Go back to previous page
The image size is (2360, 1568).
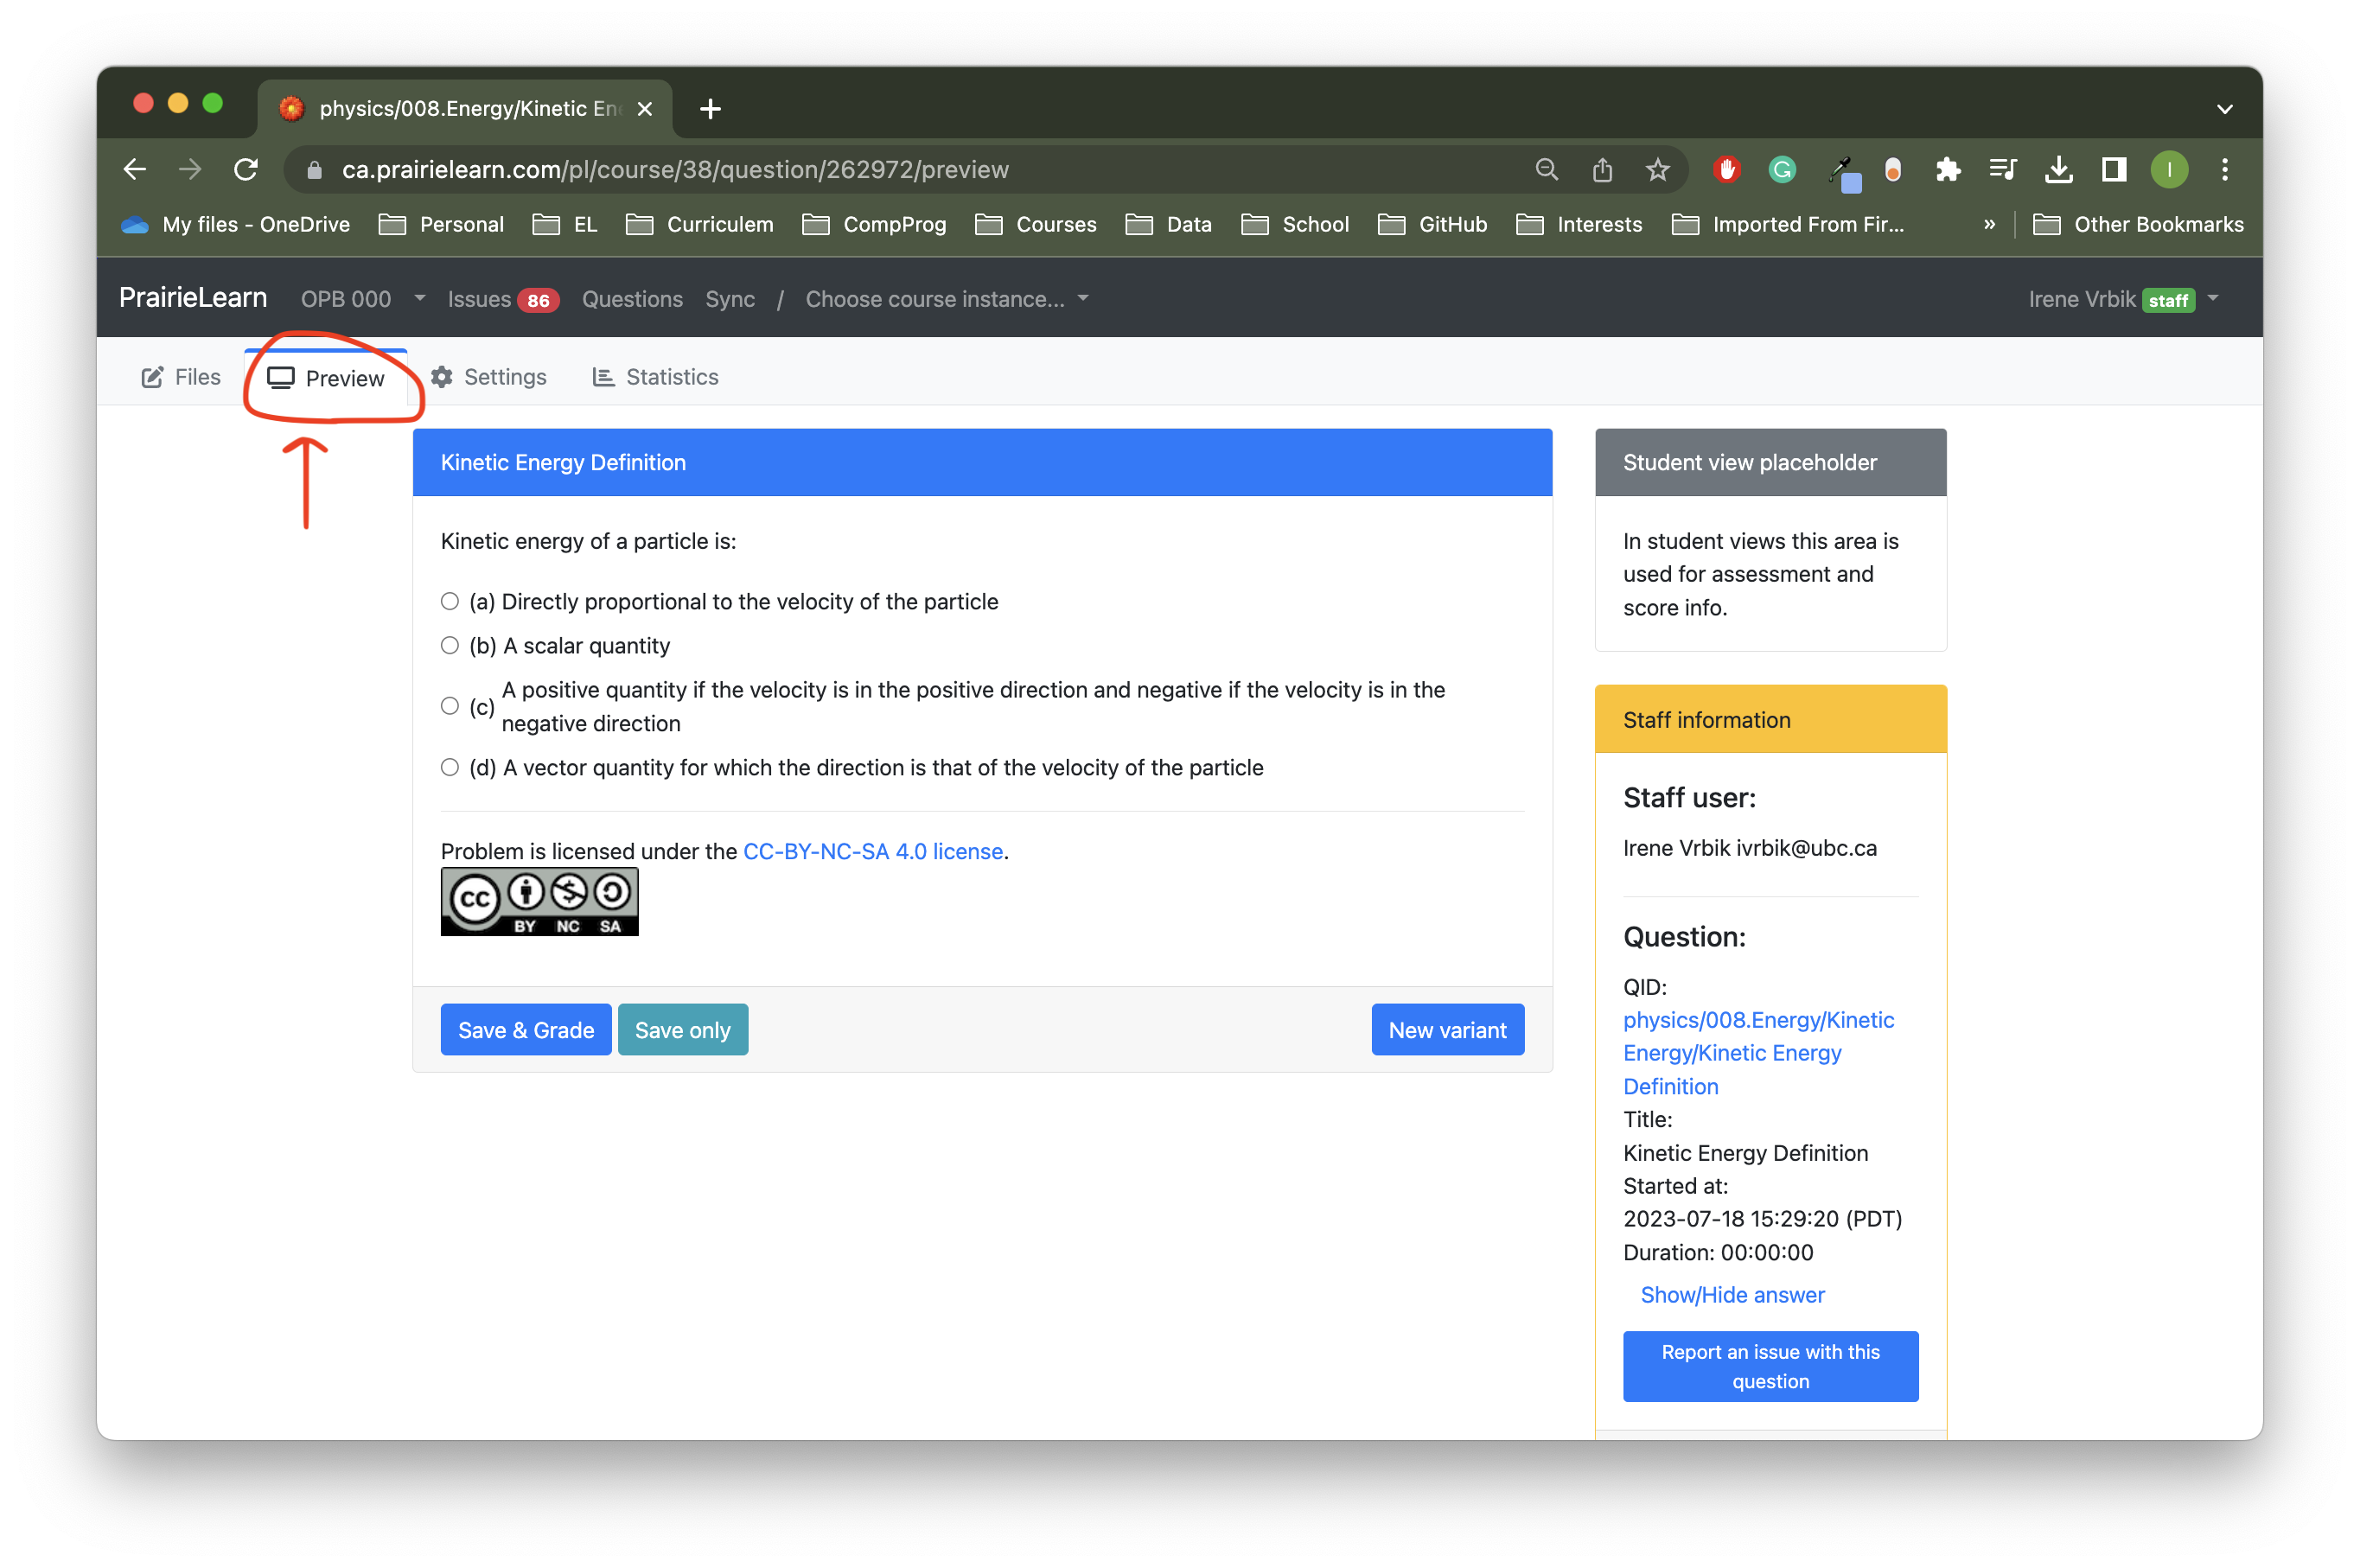(135, 169)
